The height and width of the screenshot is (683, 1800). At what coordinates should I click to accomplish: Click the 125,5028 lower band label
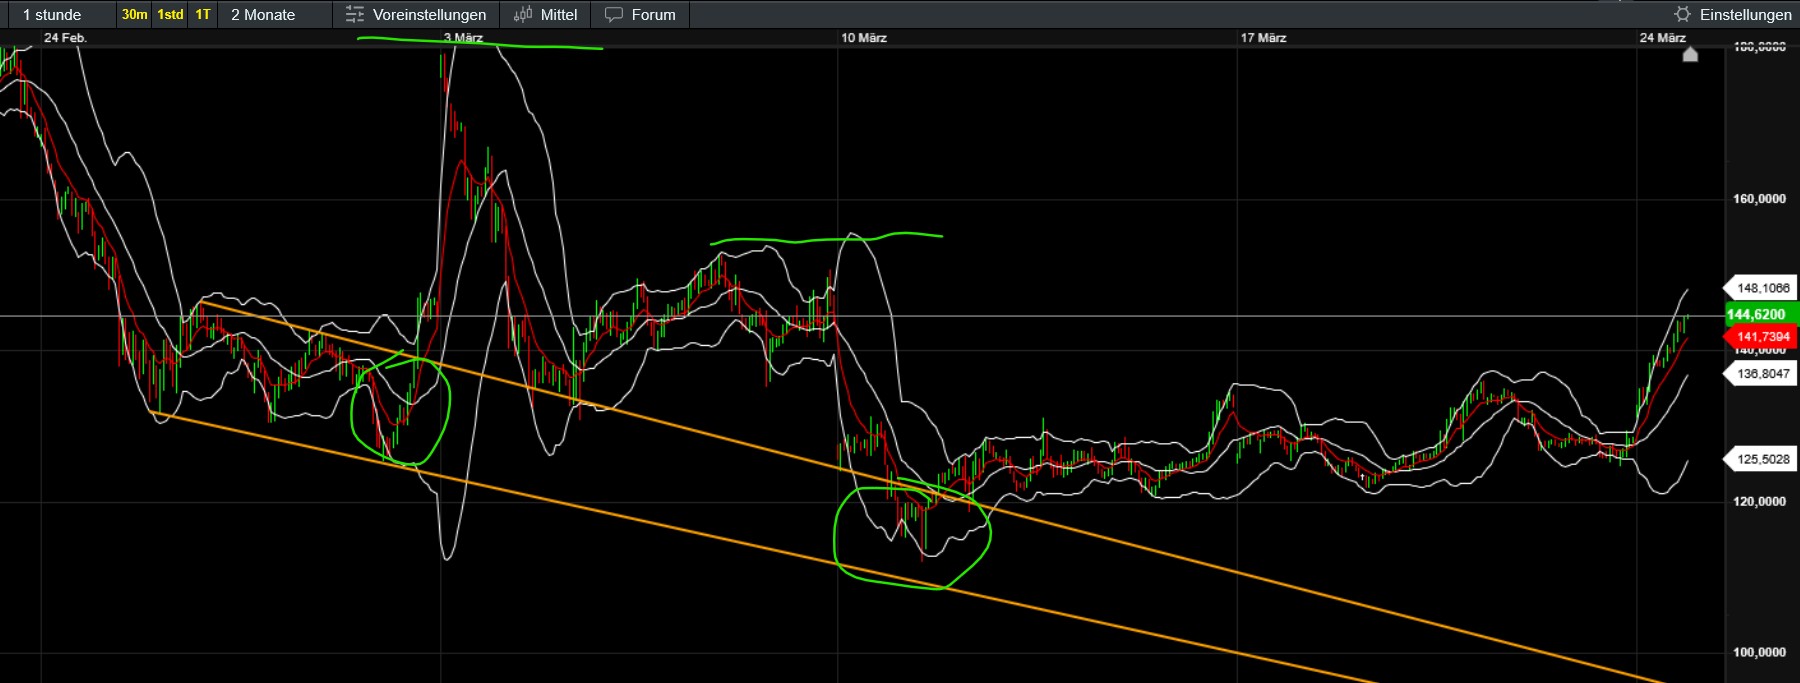tap(1762, 459)
